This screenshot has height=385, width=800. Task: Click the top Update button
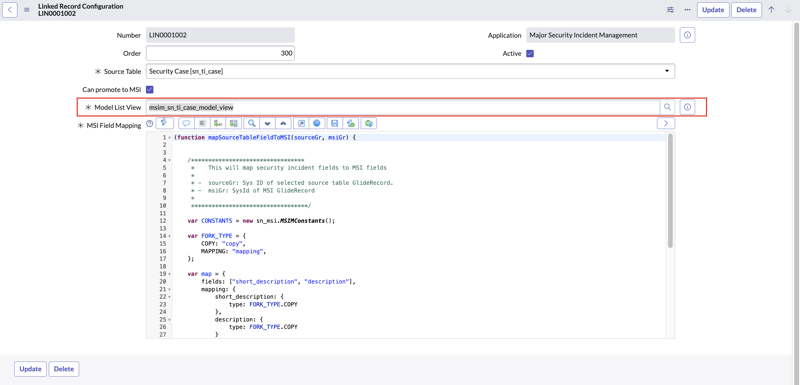click(713, 10)
